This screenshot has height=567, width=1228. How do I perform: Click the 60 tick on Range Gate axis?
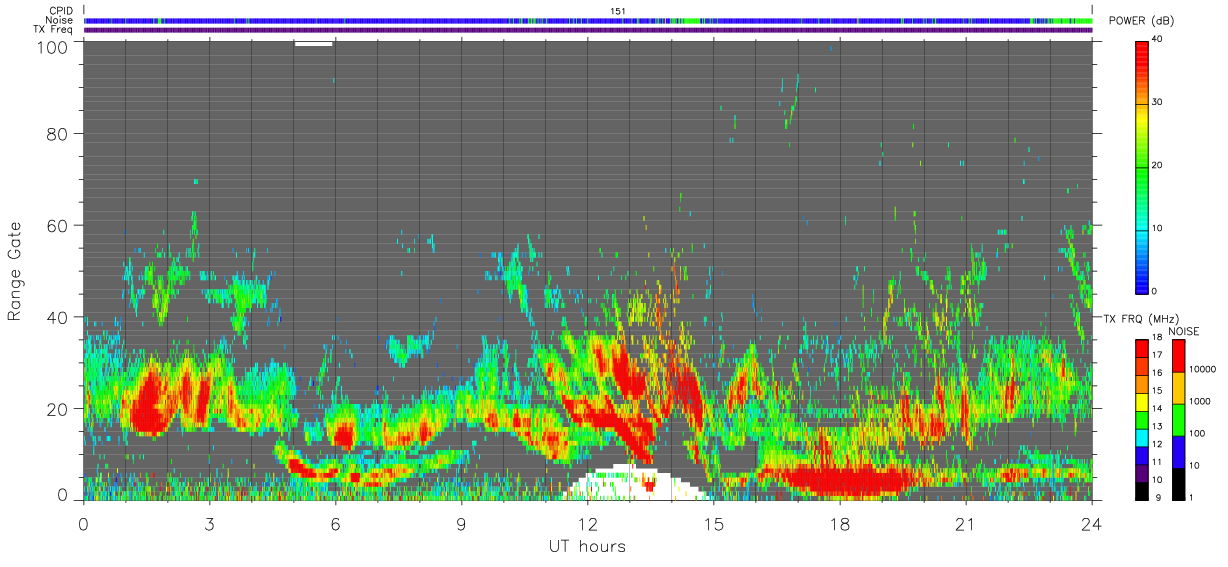(57, 225)
